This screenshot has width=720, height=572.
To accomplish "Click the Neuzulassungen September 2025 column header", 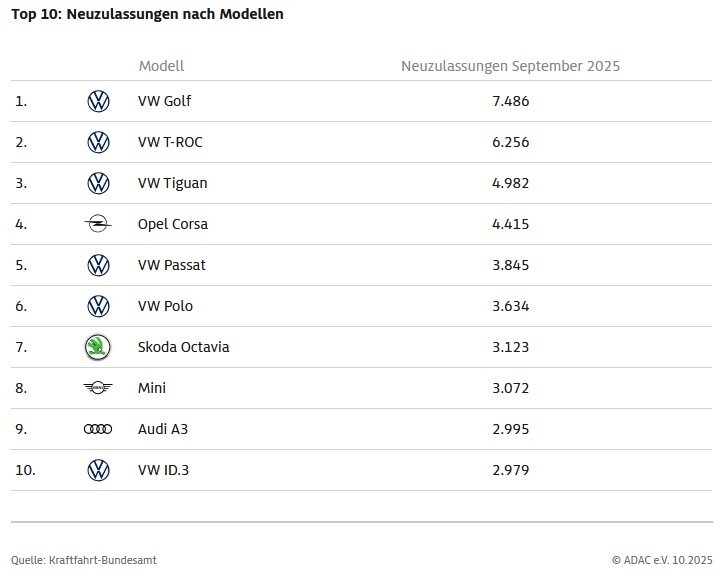I will coord(510,66).
